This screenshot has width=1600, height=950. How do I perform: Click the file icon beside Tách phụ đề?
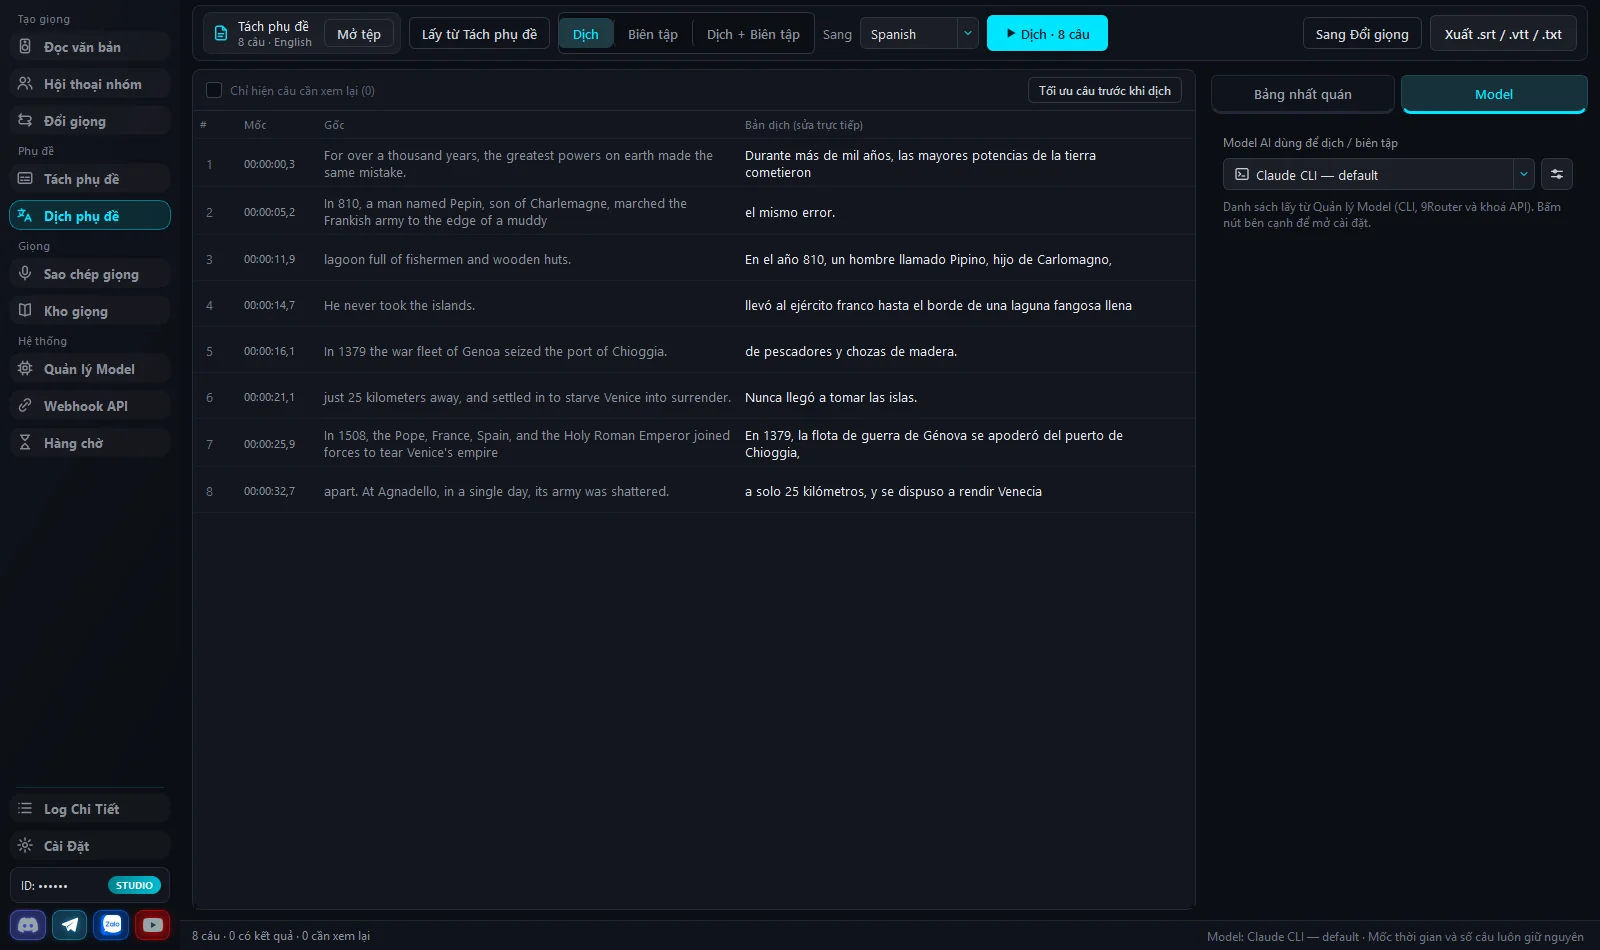[221, 33]
